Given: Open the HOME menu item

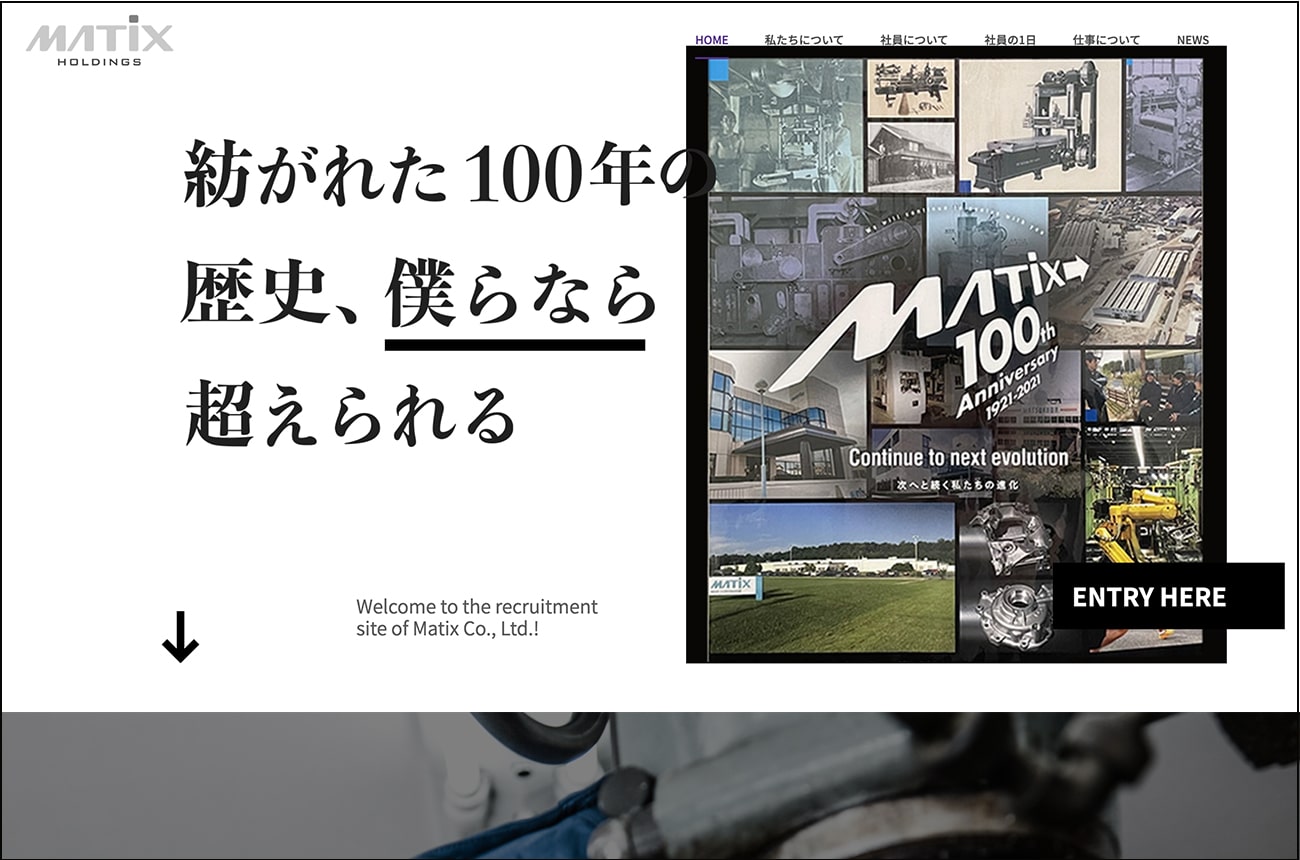Looking at the screenshot, I should coord(712,40).
